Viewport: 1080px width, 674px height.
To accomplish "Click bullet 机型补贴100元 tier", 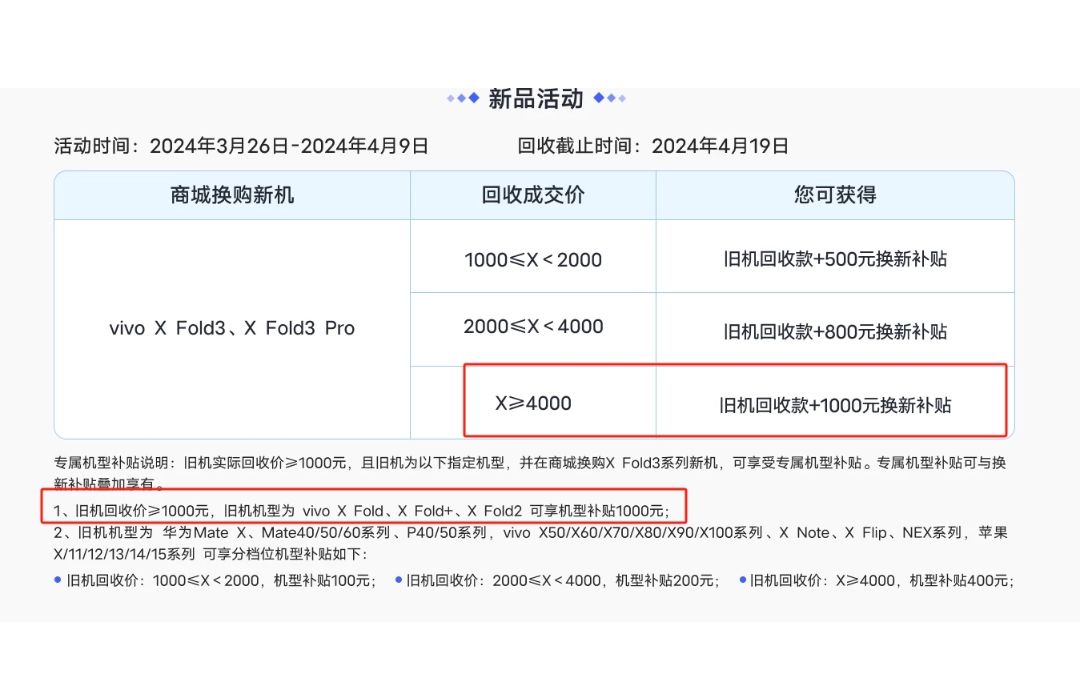I will [x=216, y=581].
